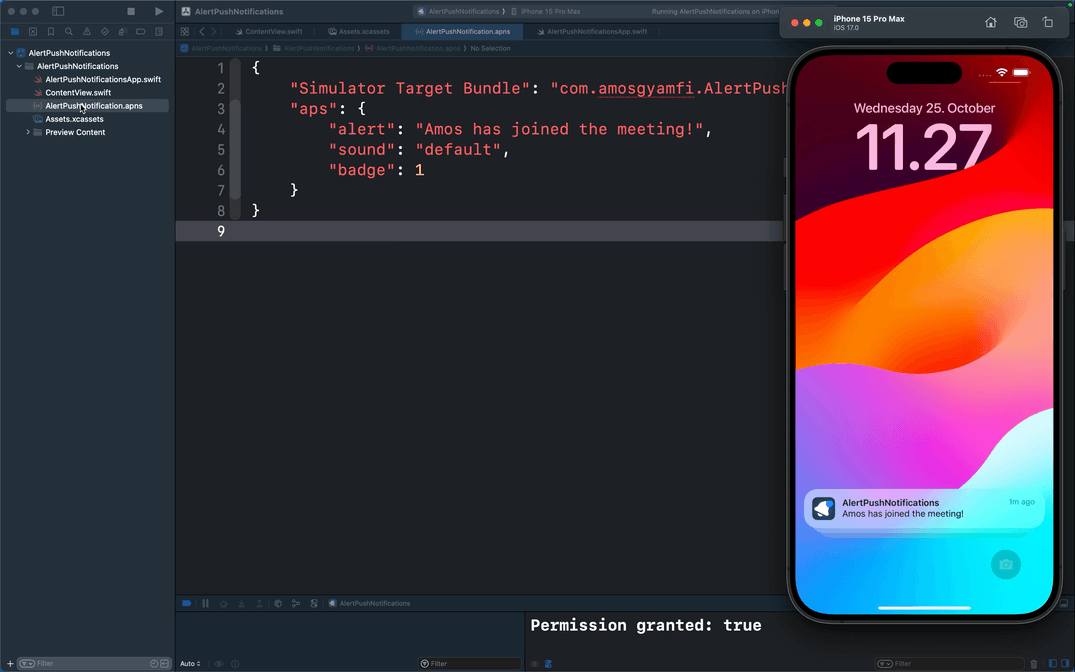Open Debug Memory Graph
The width and height of the screenshot is (1075, 672).
(x=295, y=603)
